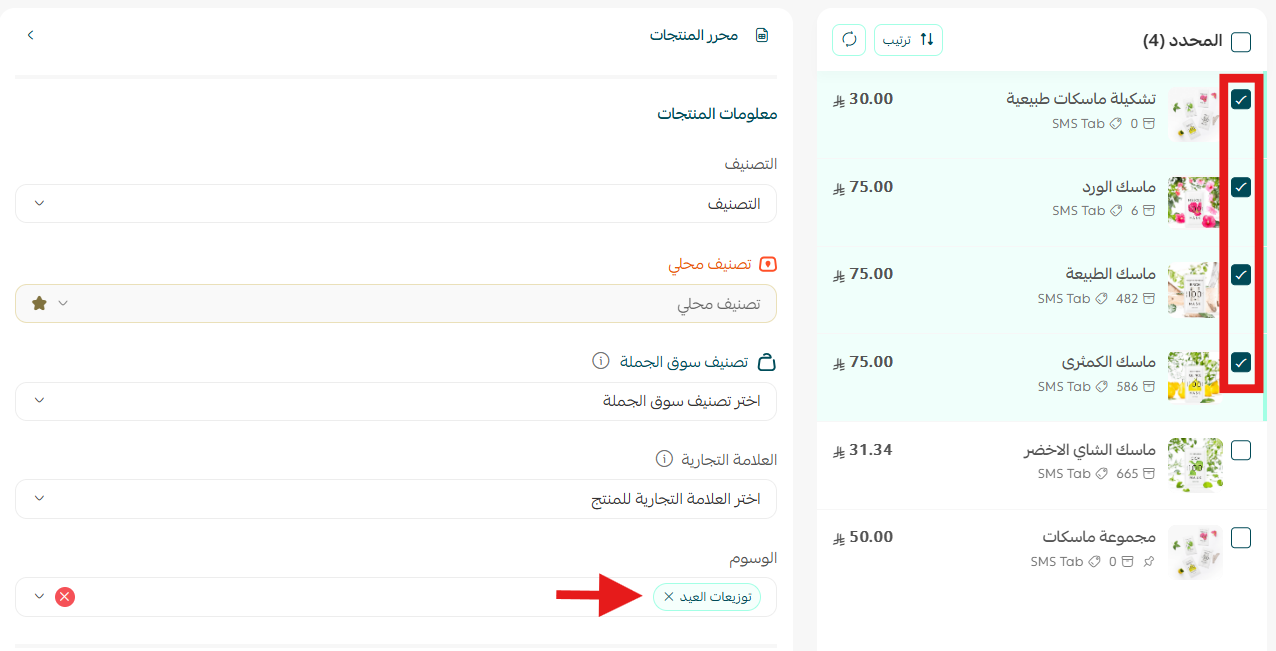
Task: Select the ماسك الشاي الاخضر checkbox
Action: pyautogui.click(x=1241, y=450)
